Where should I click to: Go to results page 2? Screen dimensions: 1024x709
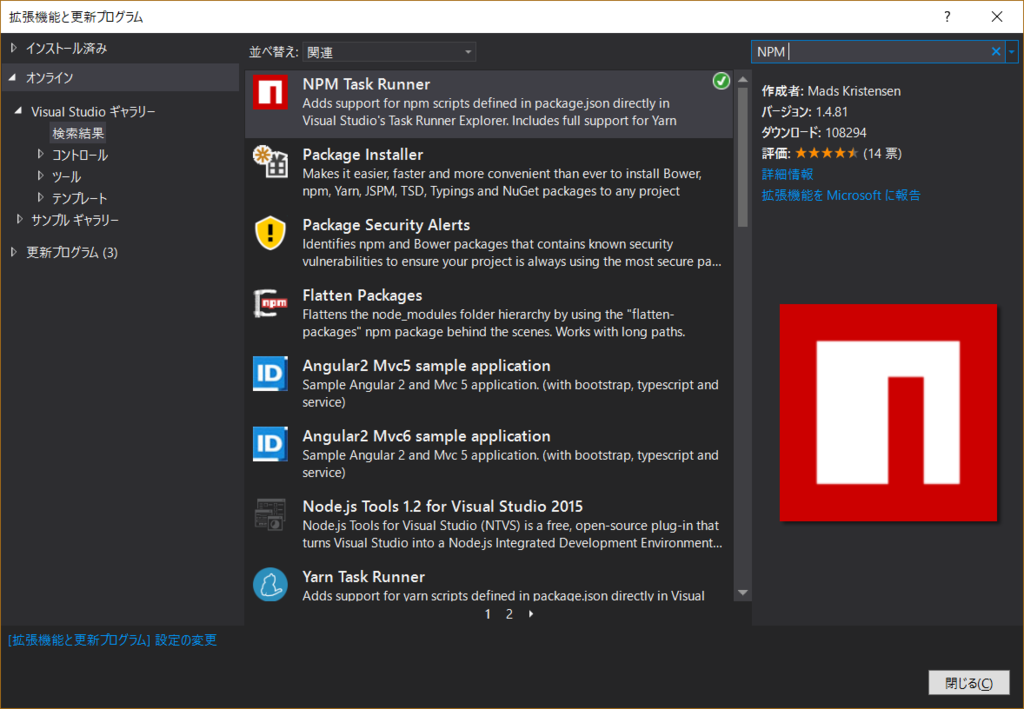[509, 614]
